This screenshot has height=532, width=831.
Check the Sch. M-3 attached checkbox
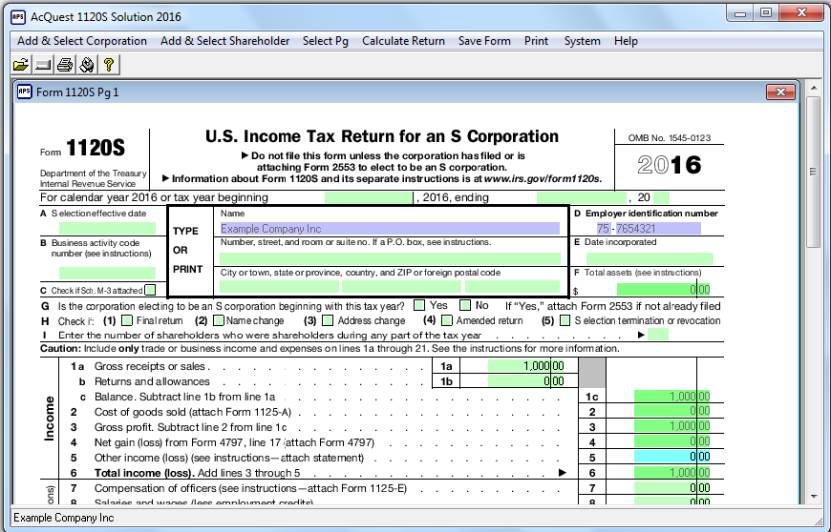point(151,290)
